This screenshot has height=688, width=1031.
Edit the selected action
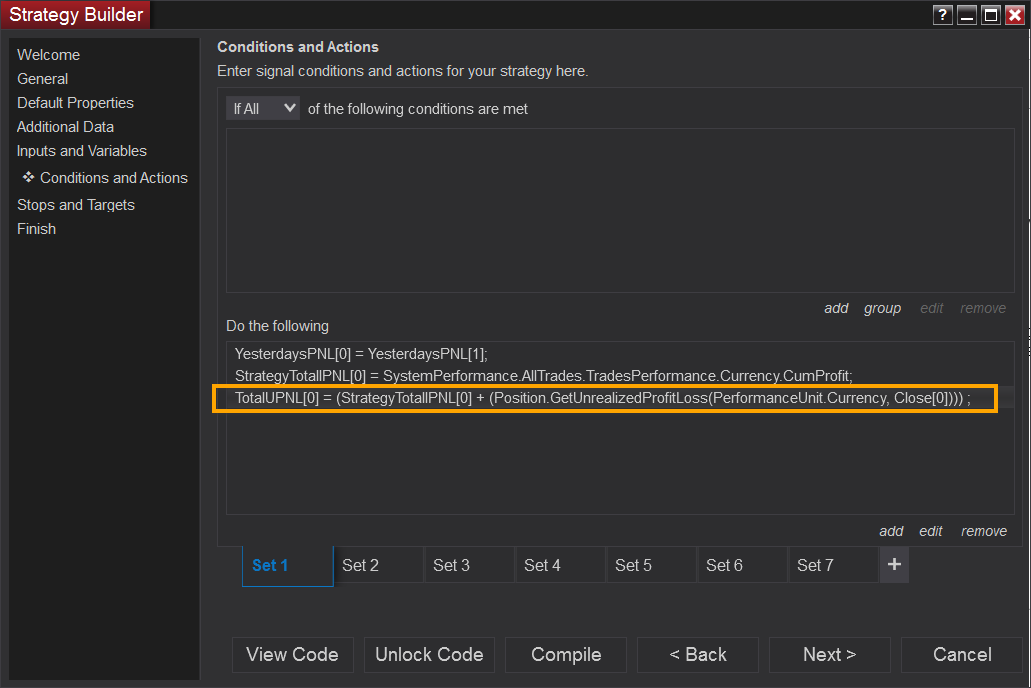pyautogui.click(x=931, y=531)
